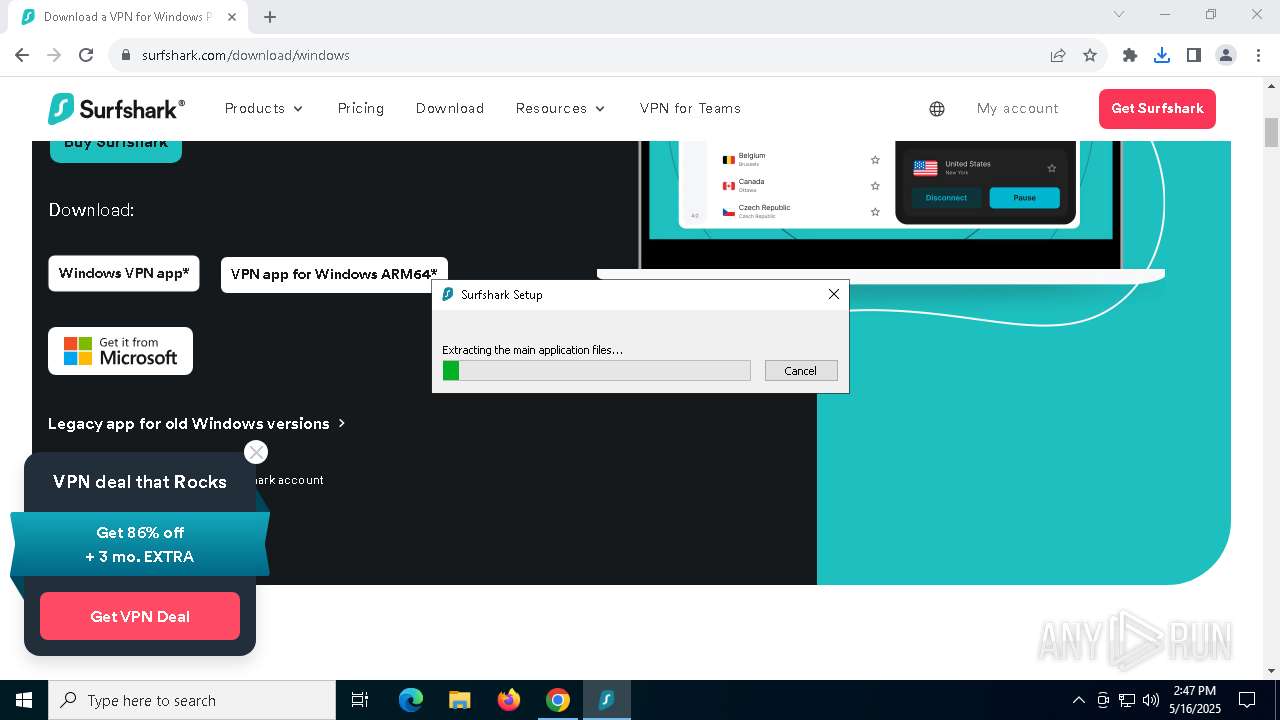This screenshot has width=1280, height=720.
Task: Close the Surfshark Setup dialog
Action: (x=834, y=294)
